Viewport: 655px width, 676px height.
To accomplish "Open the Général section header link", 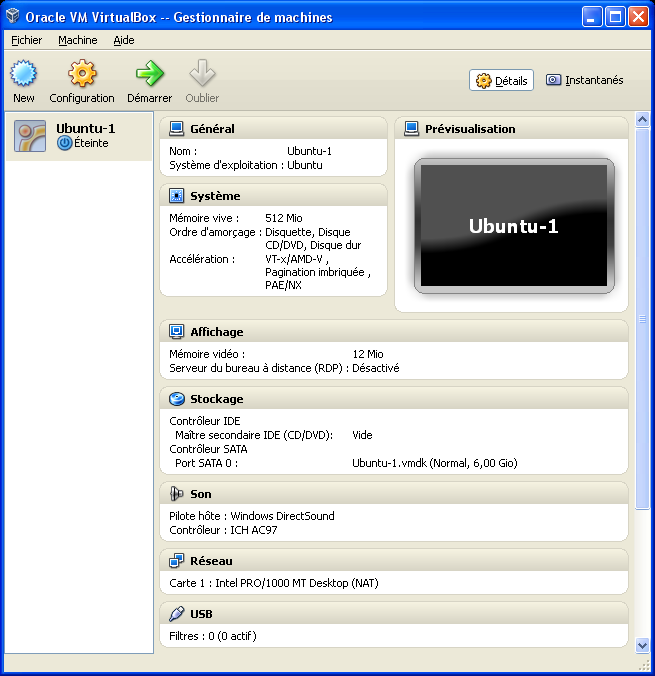I will [x=212, y=128].
